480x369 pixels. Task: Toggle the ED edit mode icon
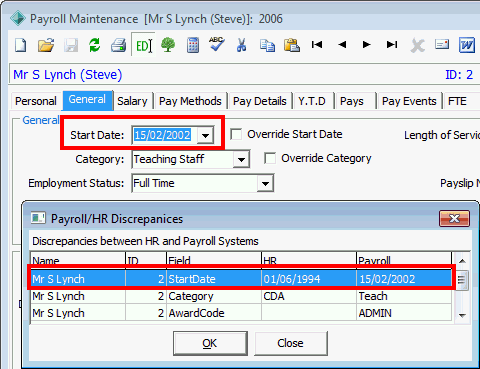coord(144,45)
